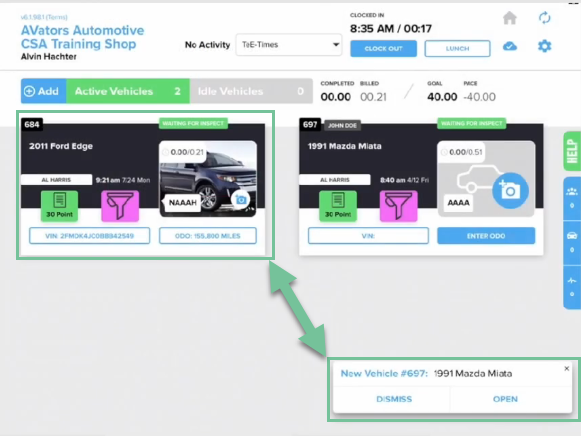The image size is (581, 436).
Task: Open the car icon in the side panel
Action: [572, 242]
